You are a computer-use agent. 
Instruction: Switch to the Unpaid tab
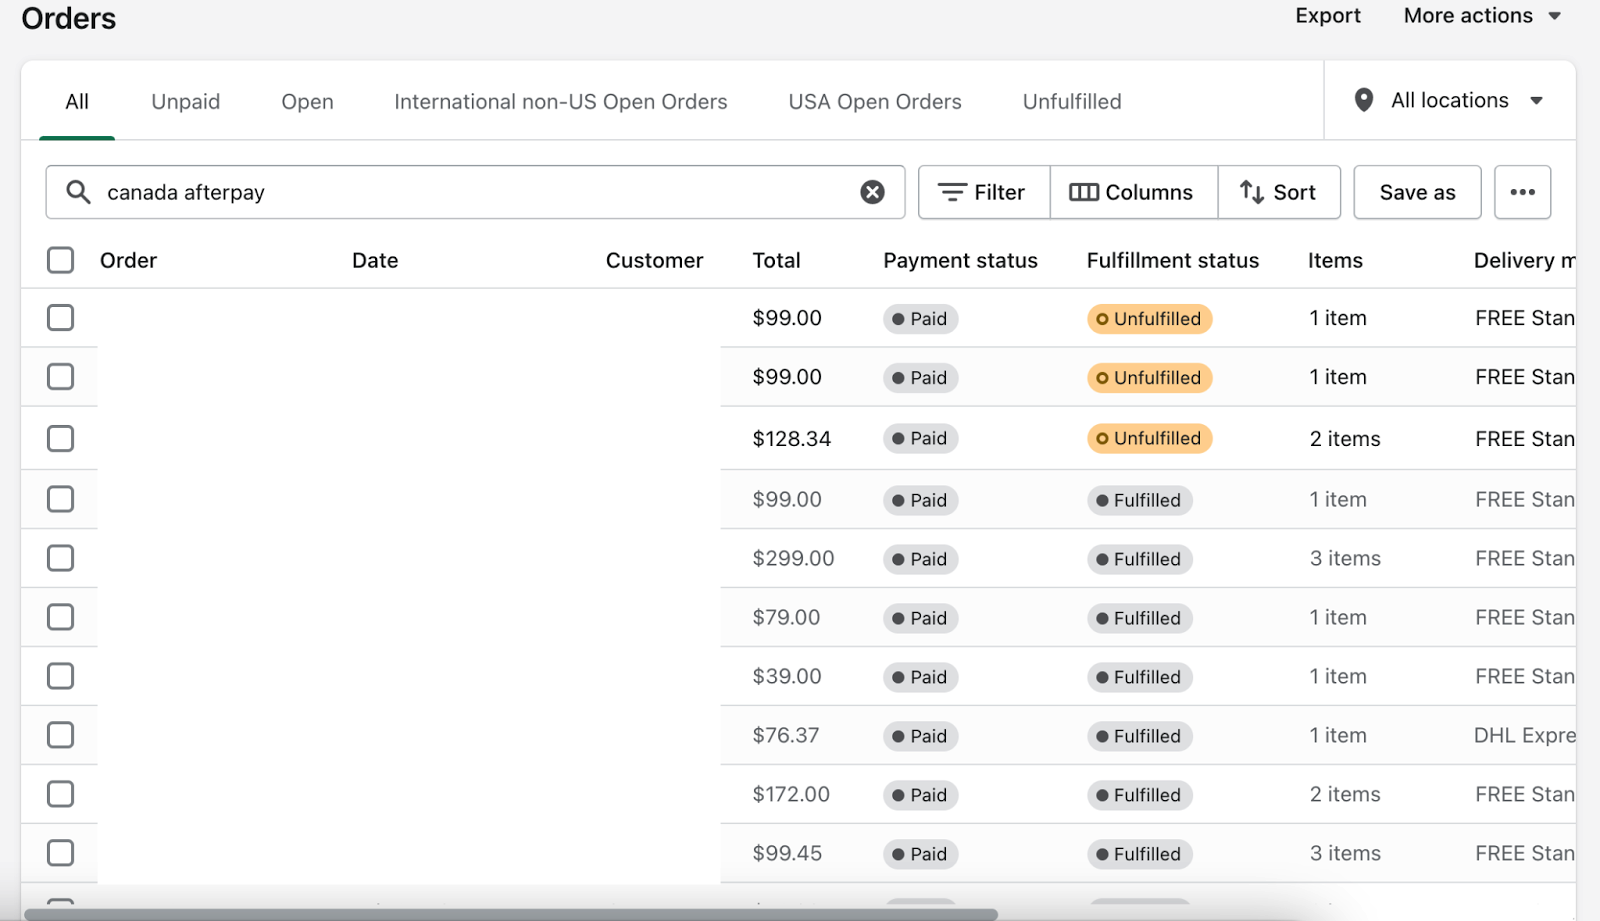click(186, 102)
